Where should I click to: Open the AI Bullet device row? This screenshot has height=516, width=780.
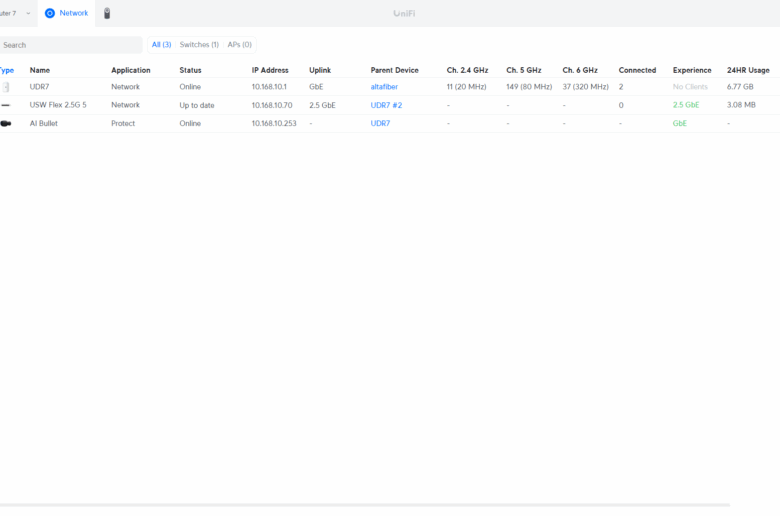click(x=390, y=123)
